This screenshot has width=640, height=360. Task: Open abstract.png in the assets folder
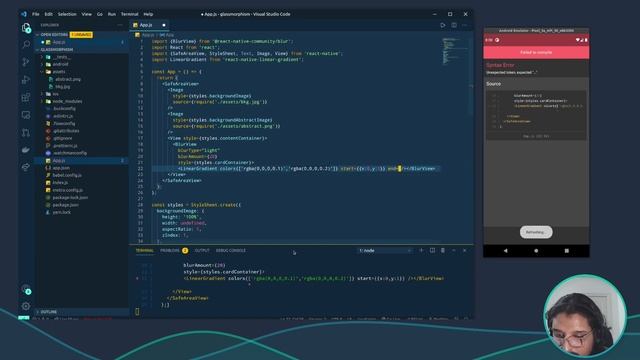click(68, 79)
